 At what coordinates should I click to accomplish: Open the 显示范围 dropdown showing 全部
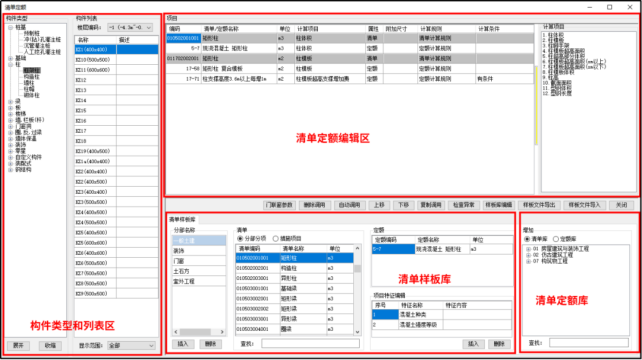[x=131, y=346]
